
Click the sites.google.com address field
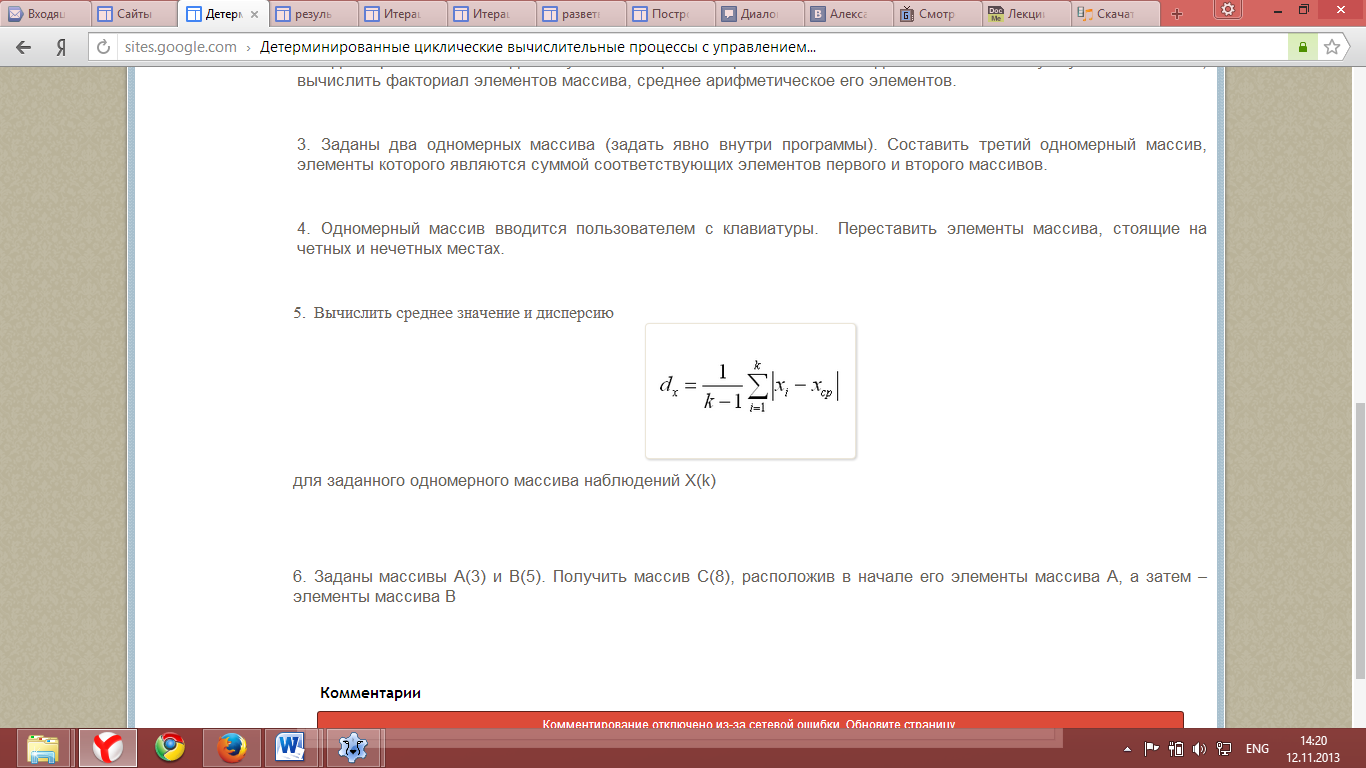click(180, 47)
